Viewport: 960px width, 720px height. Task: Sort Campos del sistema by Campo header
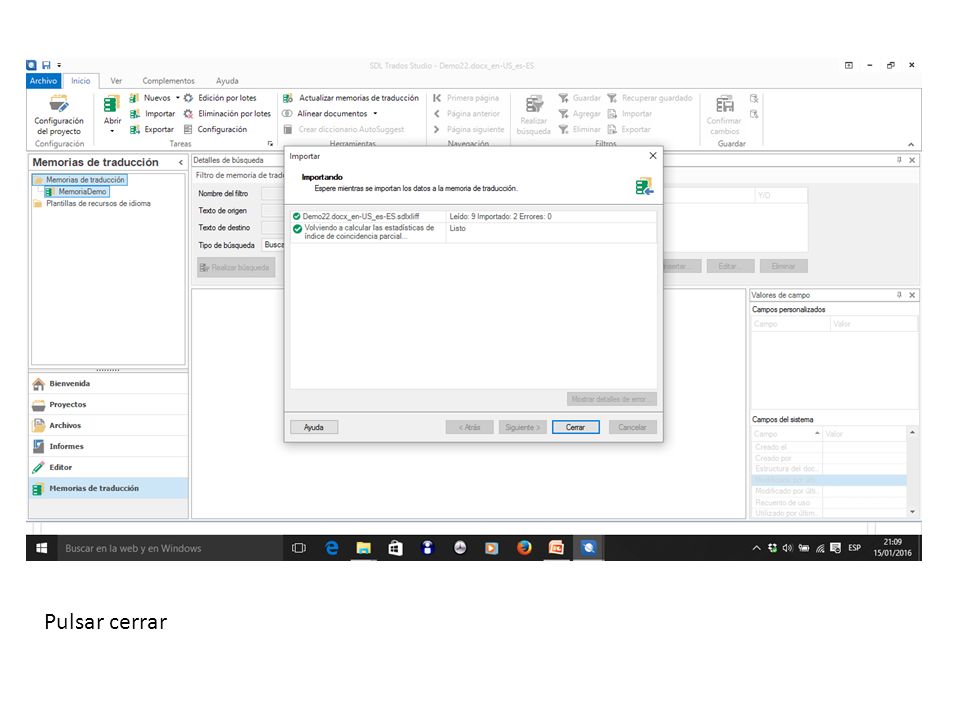click(x=787, y=433)
